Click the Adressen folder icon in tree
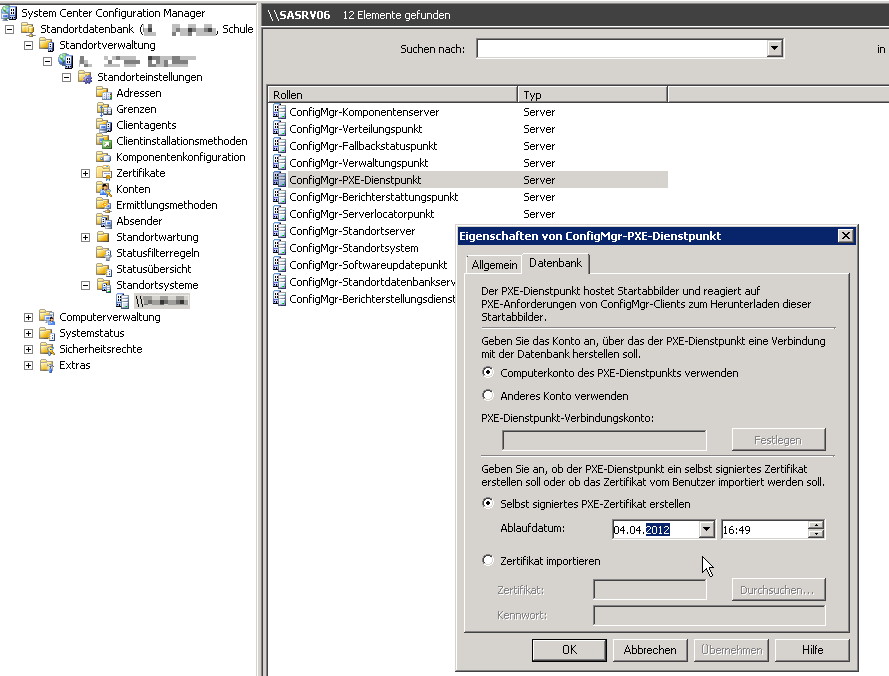 [104, 93]
